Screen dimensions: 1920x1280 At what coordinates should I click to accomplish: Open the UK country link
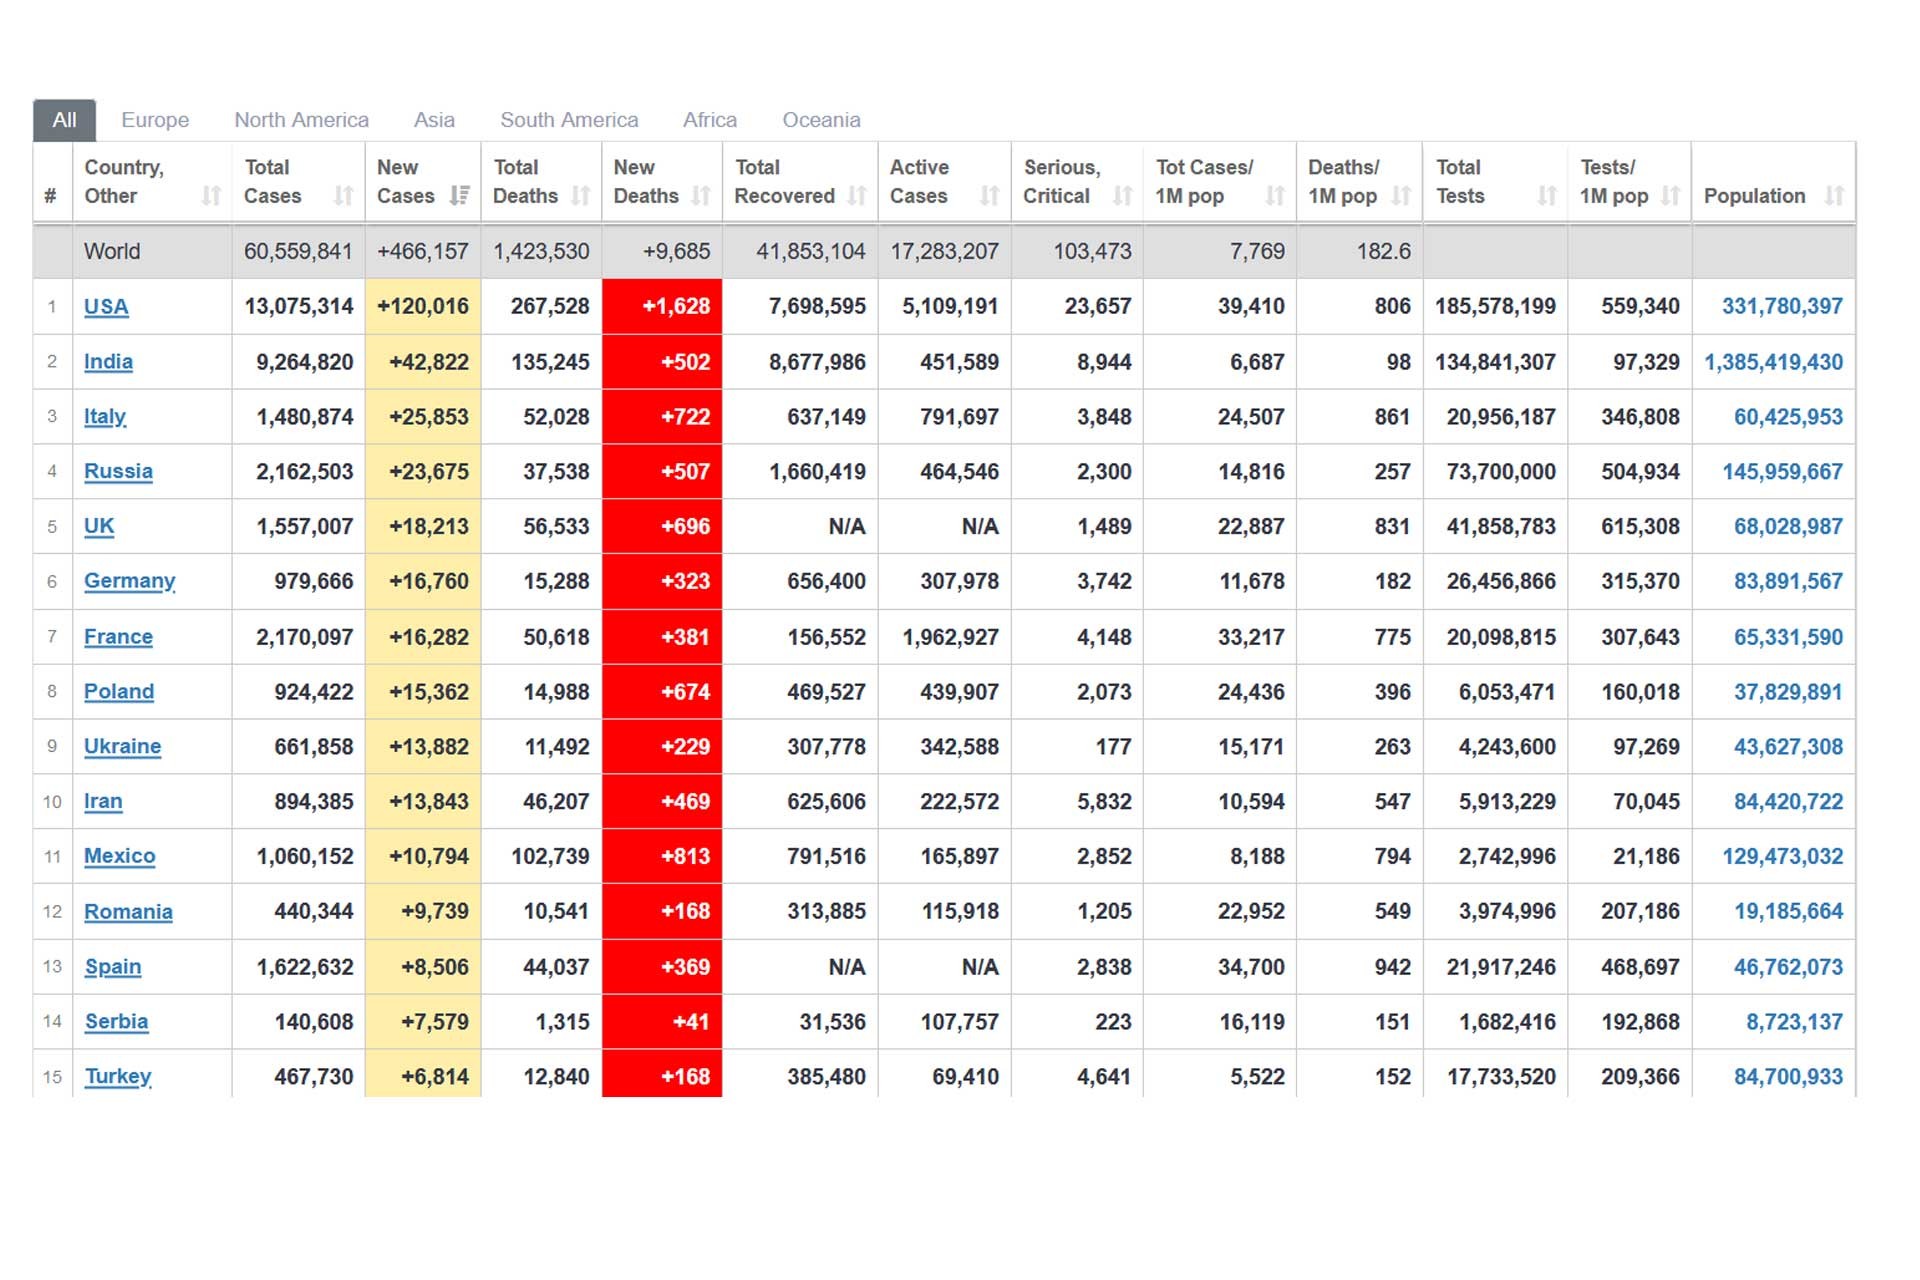coord(99,527)
